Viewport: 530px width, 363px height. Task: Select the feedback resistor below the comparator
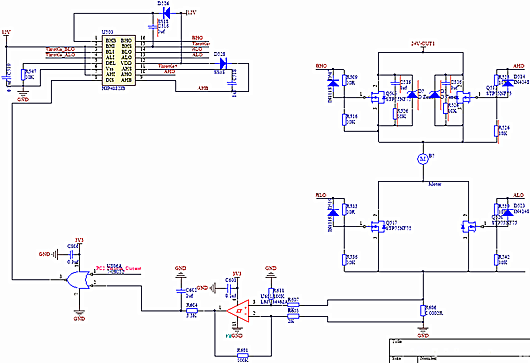click(x=242, y=356)
